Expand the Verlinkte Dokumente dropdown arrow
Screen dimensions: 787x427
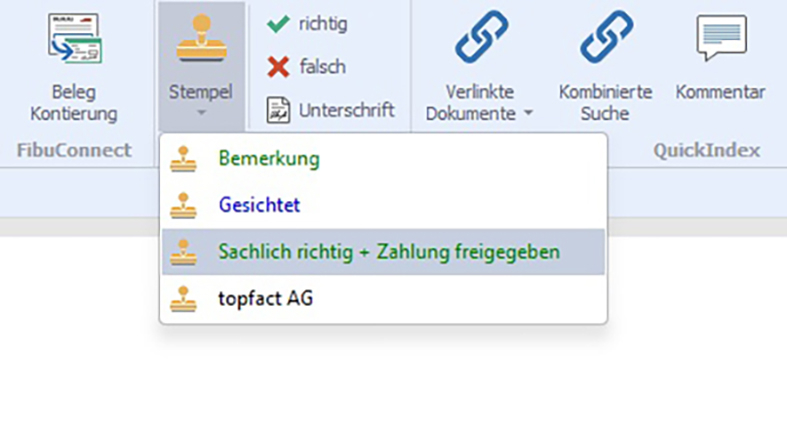click(x=528, y=114)
